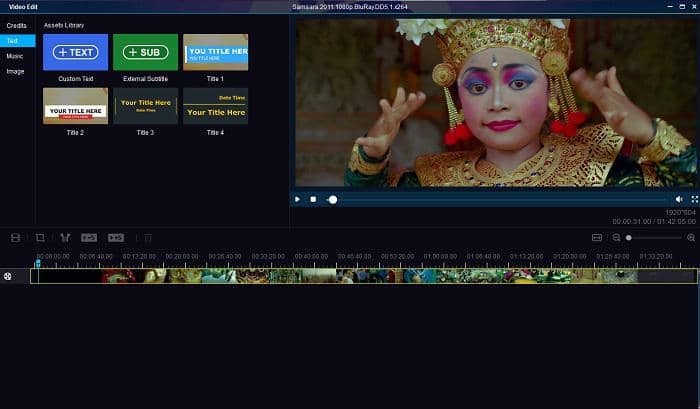
Task: Click the video clip strip in the timeline
Action: pyautogui.click(x=364, y=276)
